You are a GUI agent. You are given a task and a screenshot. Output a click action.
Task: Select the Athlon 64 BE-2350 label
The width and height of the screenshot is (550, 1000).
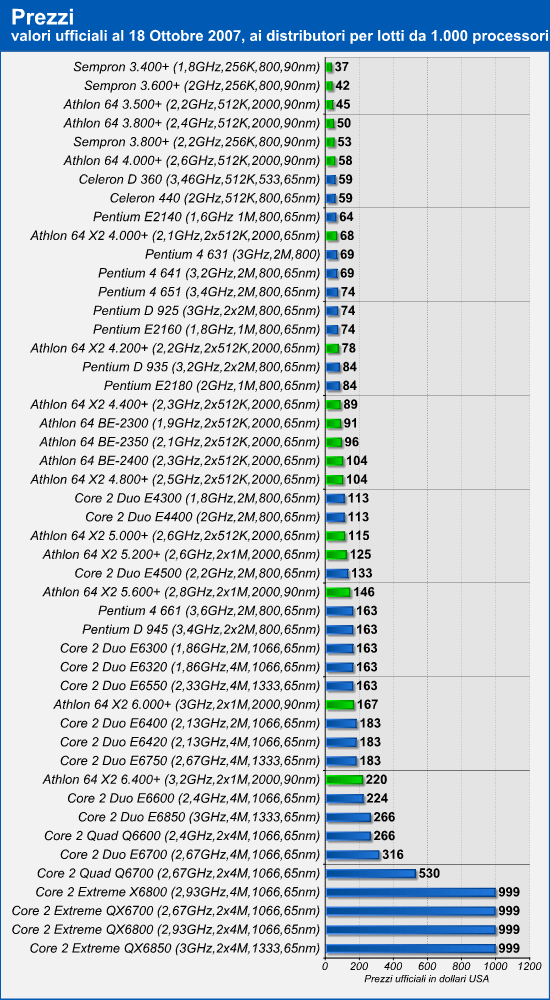coord(179,442)
